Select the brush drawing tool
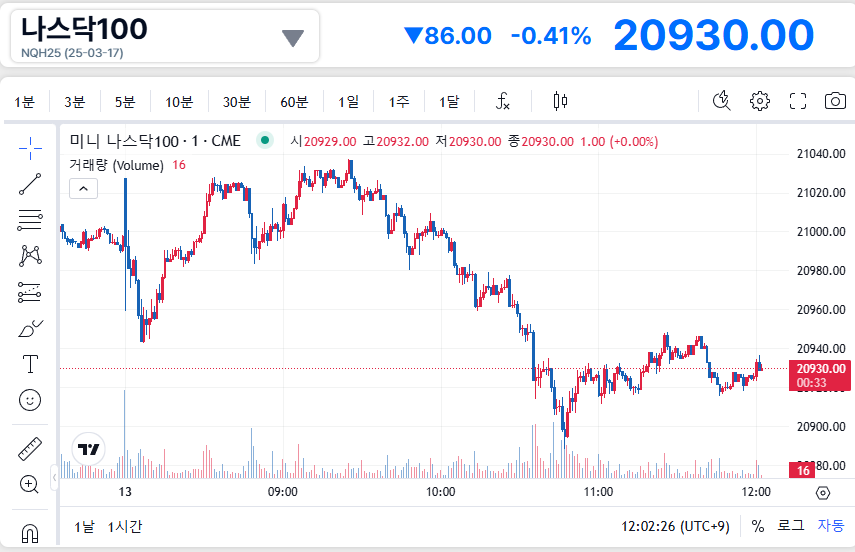 tap(30, 328)
